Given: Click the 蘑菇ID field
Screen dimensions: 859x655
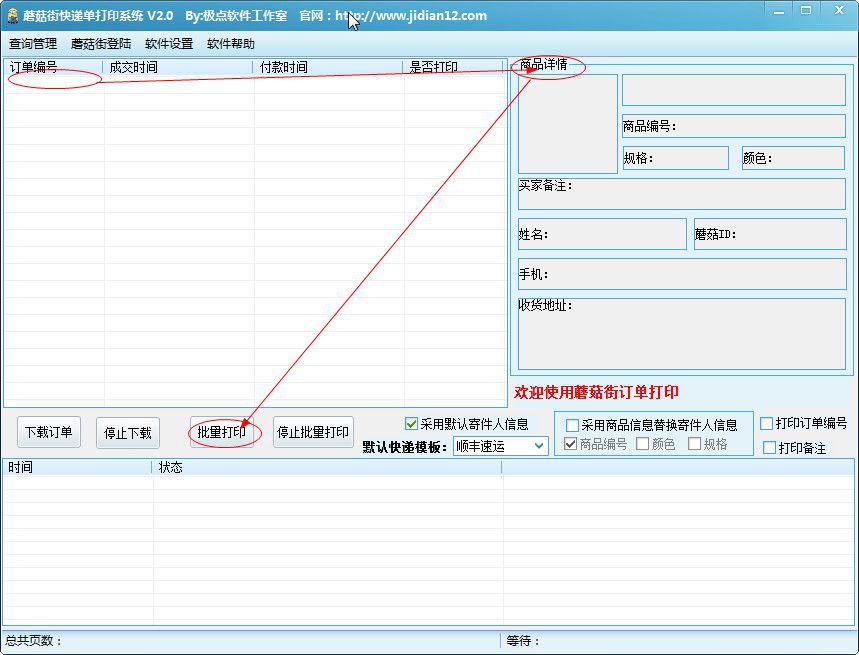Looking at the screenshot, I should (770, 234).
